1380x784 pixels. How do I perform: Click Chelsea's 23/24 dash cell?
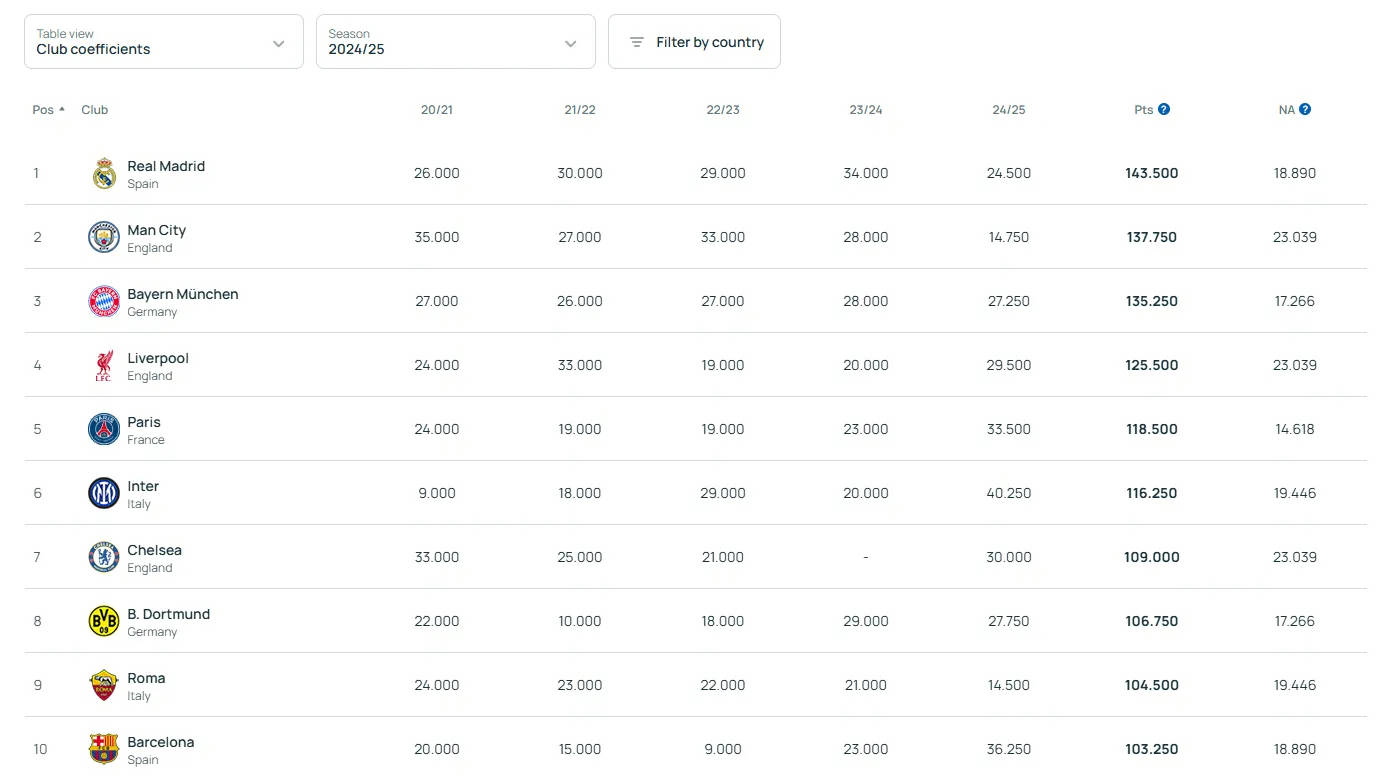point(866,557)
